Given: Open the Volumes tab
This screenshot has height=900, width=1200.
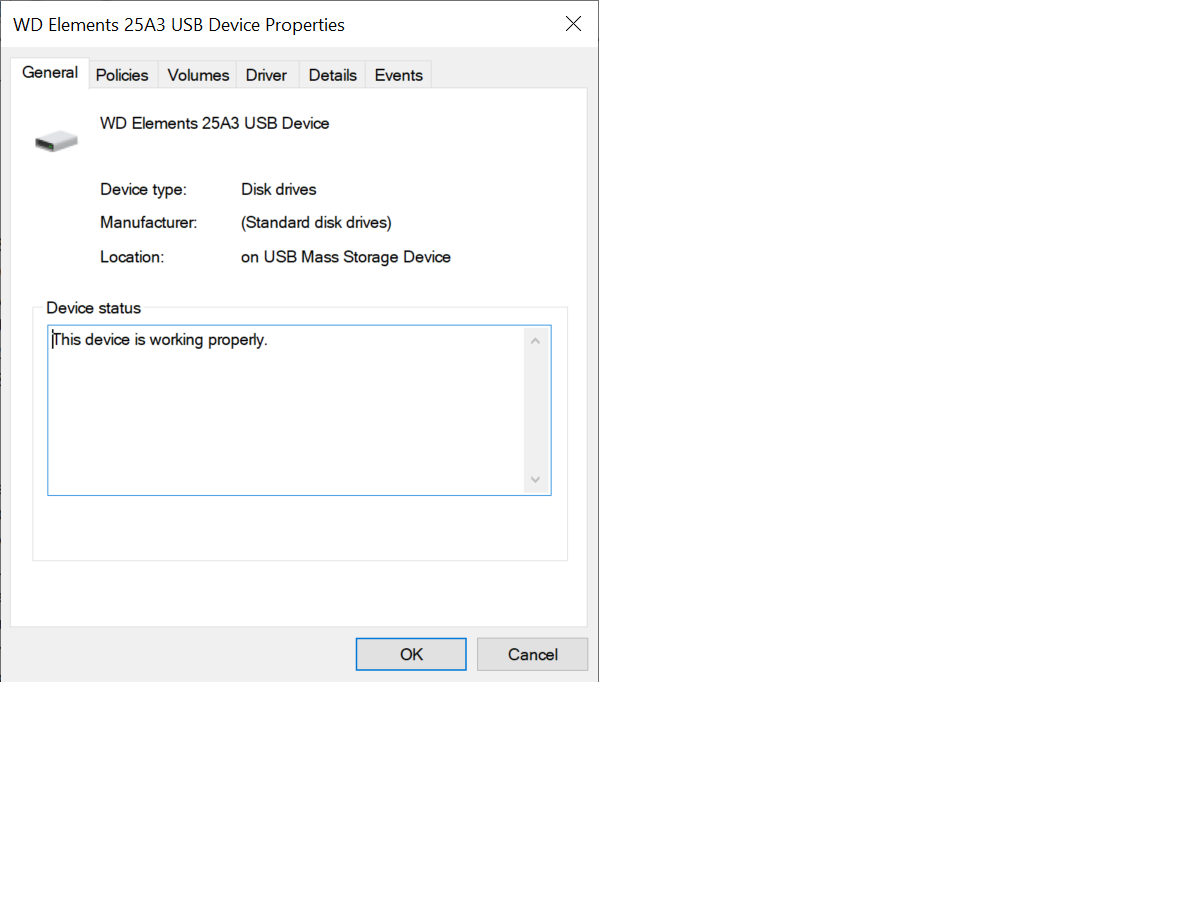Looking at the screenshot, I should click(x=198, y=75).
